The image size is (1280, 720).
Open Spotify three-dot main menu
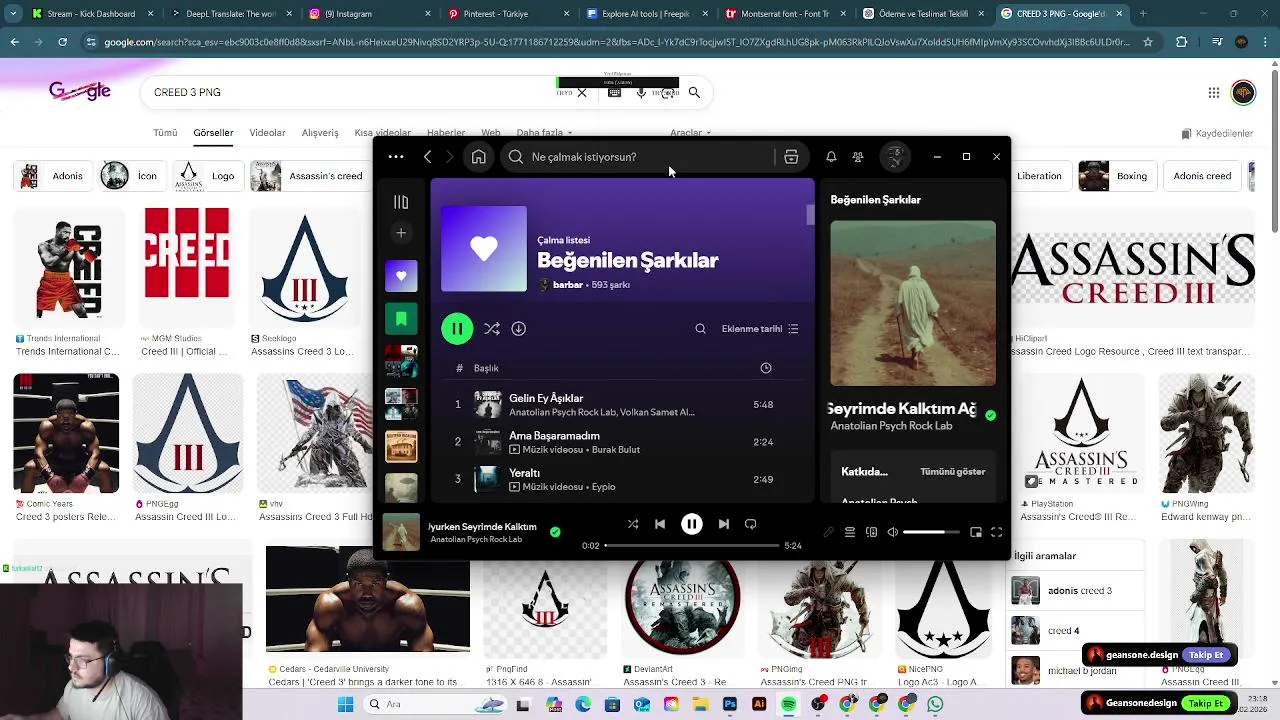pyautogui.click(x=396, y=157)
